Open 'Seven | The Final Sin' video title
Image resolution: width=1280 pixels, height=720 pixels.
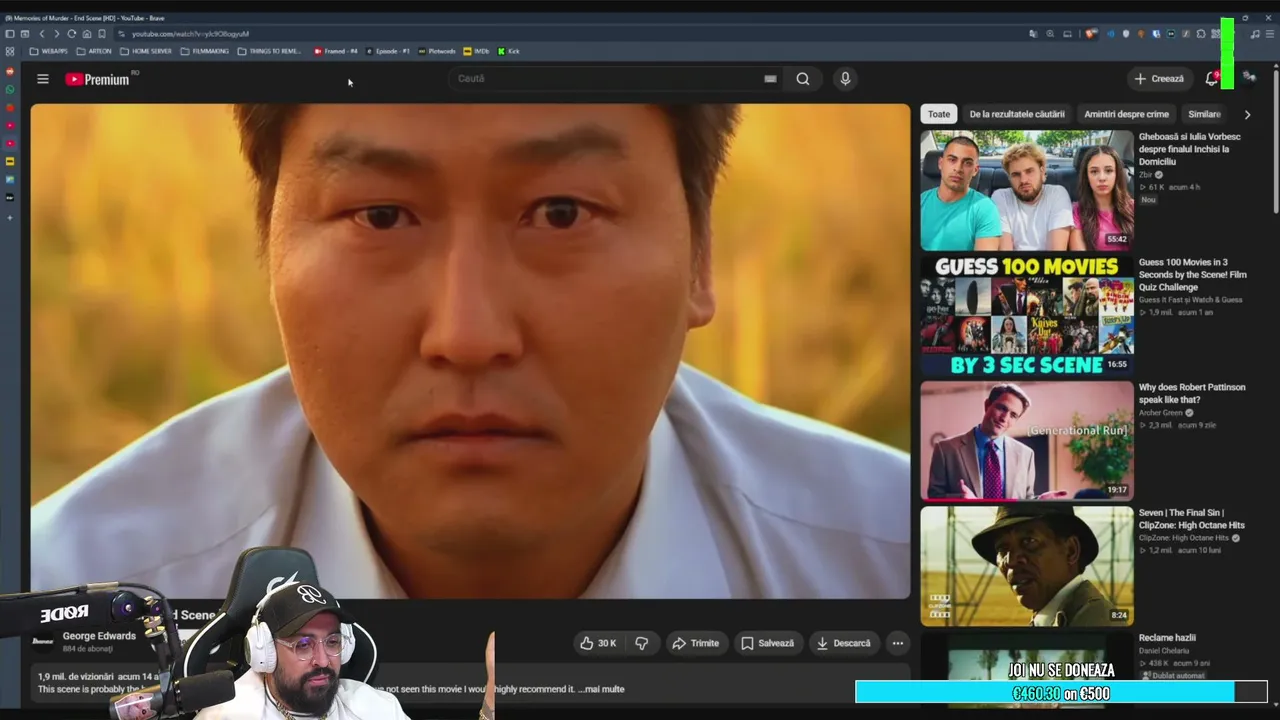(1192, 518)
